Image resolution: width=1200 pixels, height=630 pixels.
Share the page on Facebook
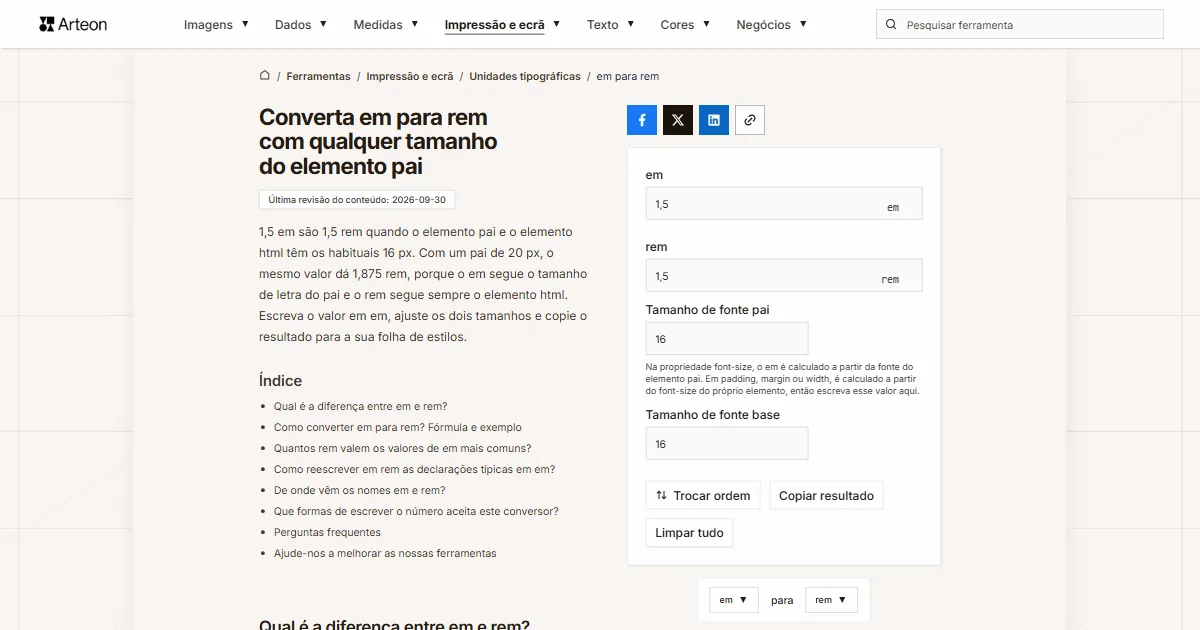point(642,120)
